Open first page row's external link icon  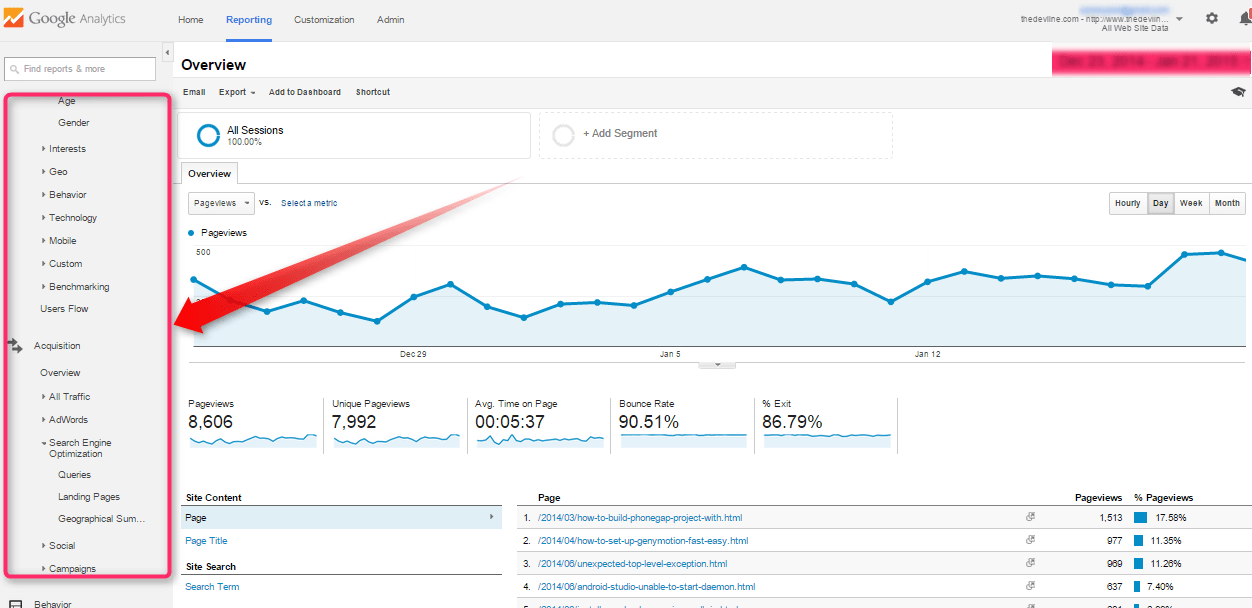[1030, 518]
